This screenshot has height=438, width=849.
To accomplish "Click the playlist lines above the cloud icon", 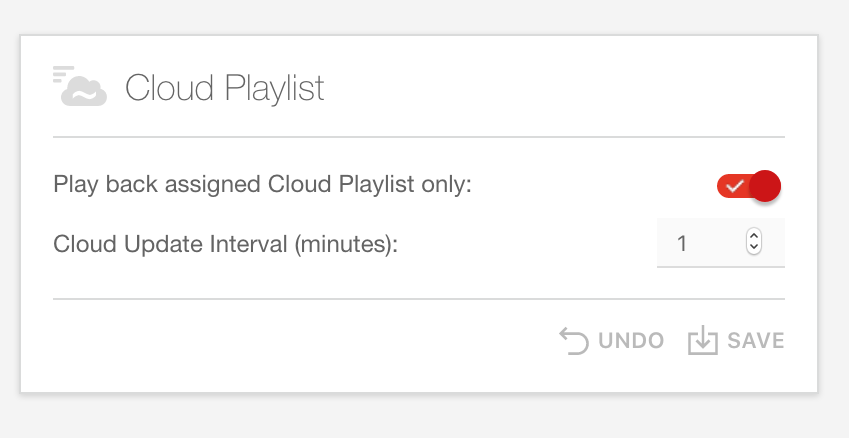I will pyautogui.click(x=63, y=74).
